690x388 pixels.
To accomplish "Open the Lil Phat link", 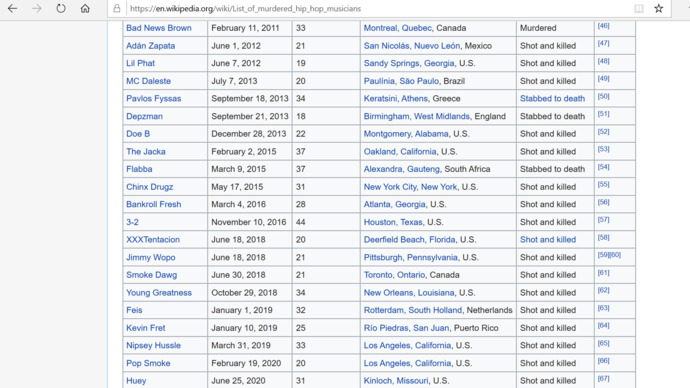I will 140,63.
